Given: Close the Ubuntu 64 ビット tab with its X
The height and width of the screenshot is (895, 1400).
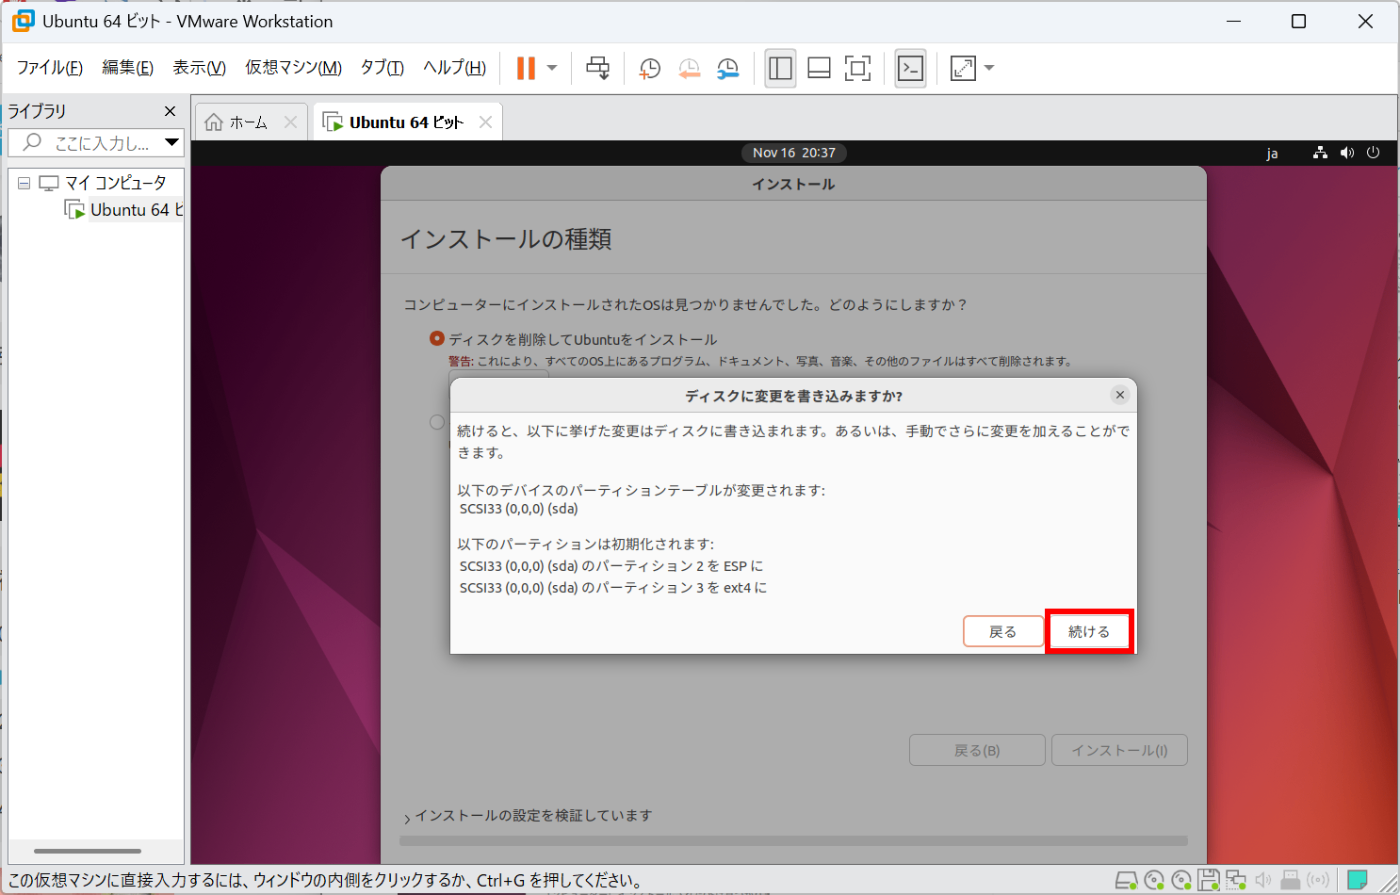Looking at the screenshot, I should click(485, 122).
